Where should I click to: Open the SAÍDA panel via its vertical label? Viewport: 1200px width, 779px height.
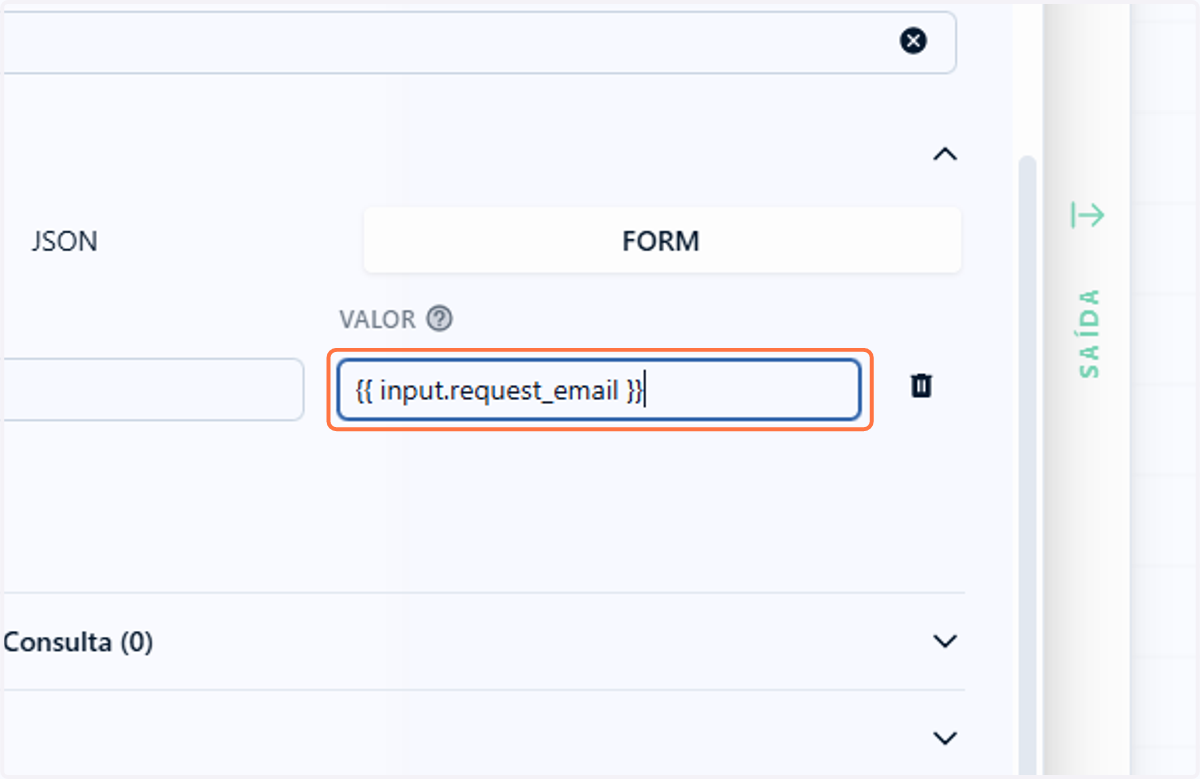1089,334
